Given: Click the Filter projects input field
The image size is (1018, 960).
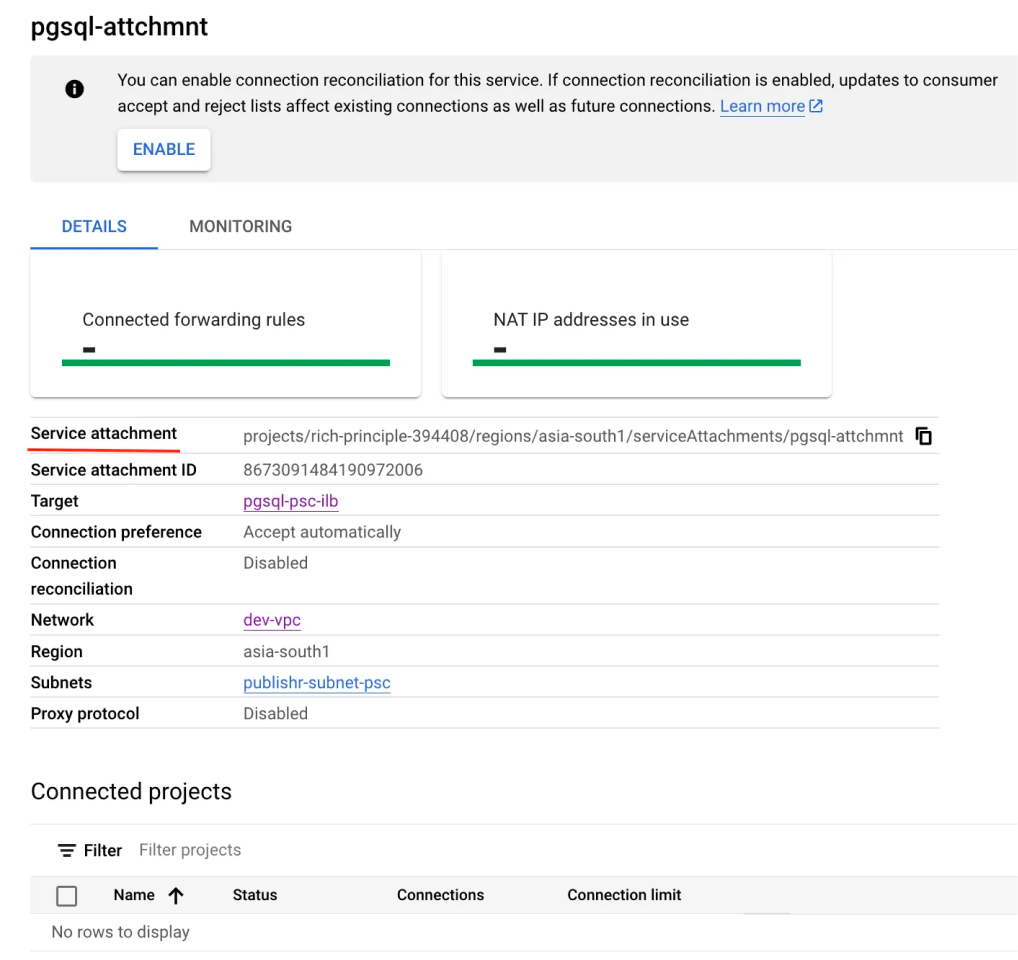Looking at the screenshot, I should 189,849.
